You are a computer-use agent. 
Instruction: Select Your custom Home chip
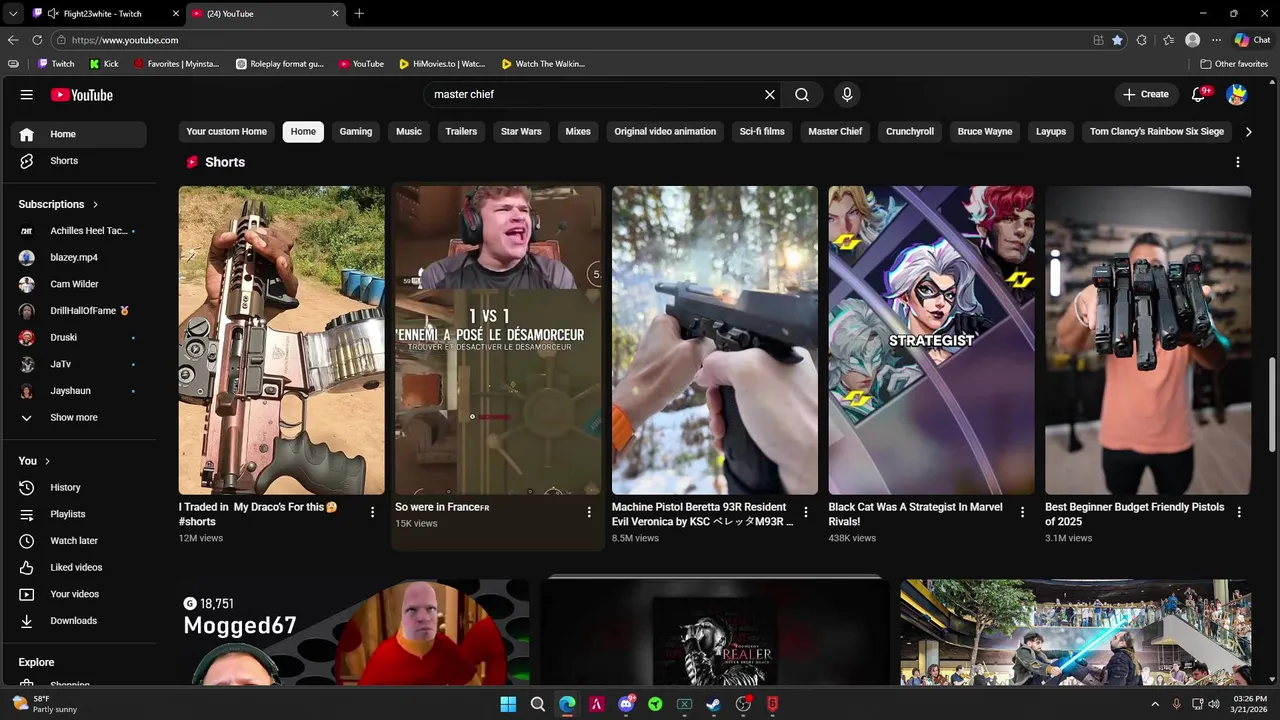pos(227,131)
